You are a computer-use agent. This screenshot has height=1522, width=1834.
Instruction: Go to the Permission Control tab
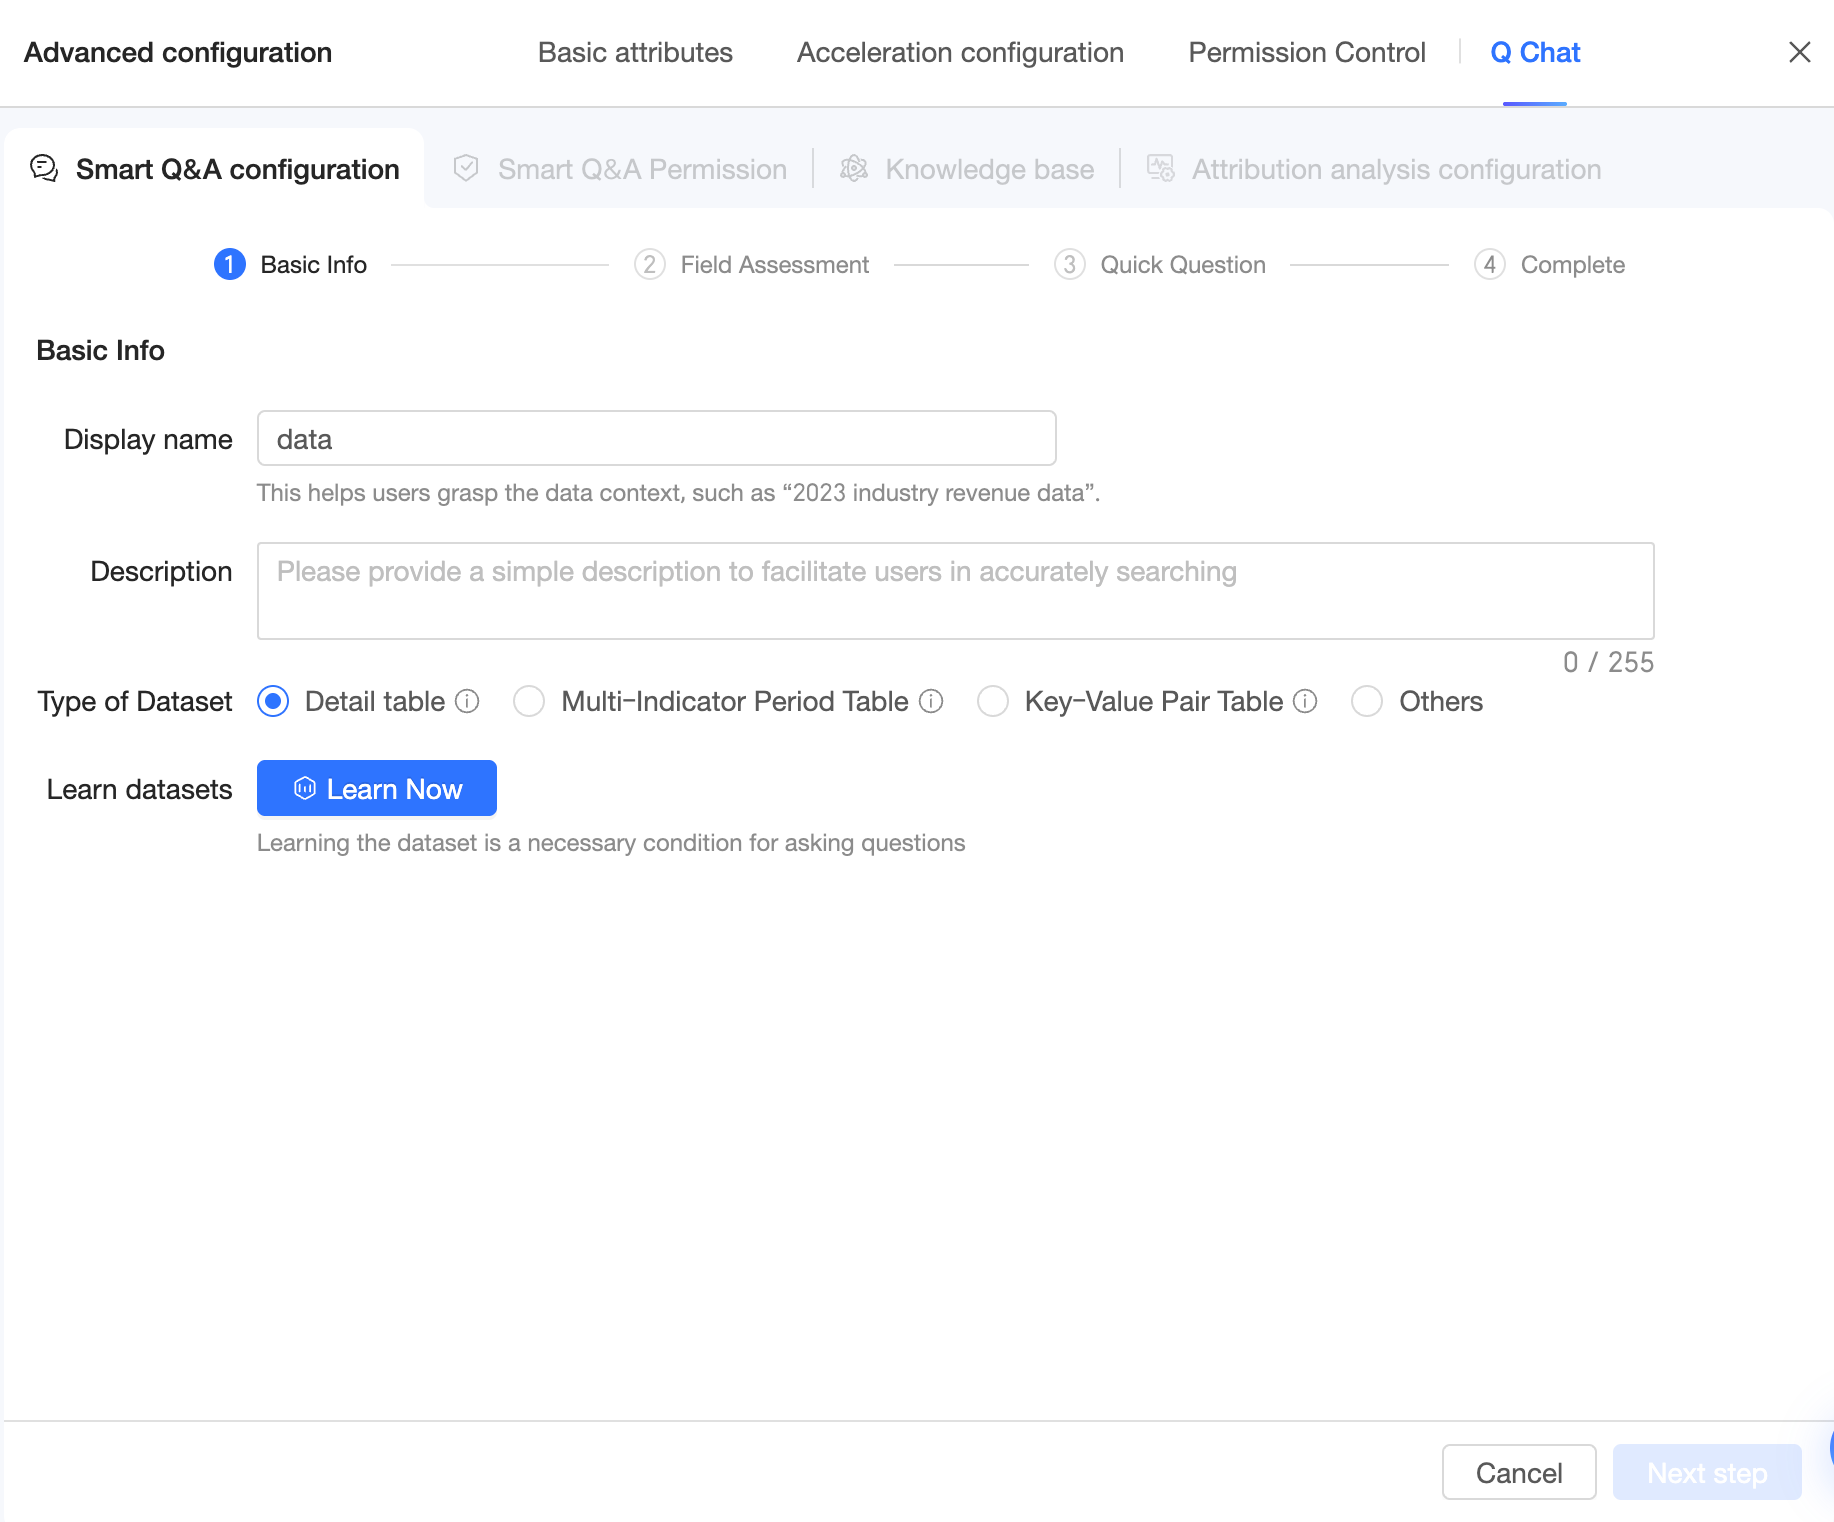[x=1306, y=52]
